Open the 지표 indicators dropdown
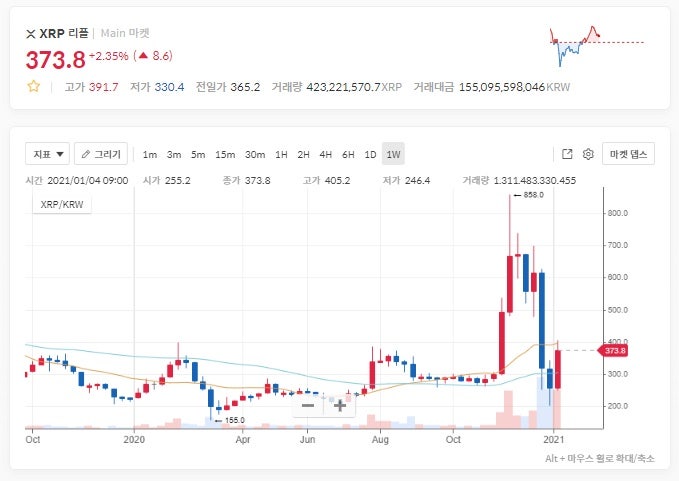Viewport: 679px width, 481px height. click(x=47, y=154)
